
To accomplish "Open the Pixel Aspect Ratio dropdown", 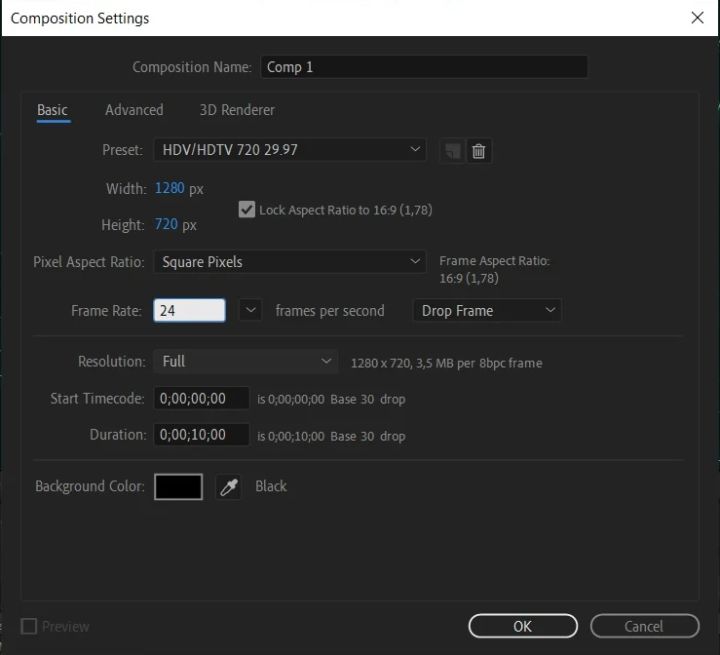I will 290,262.
